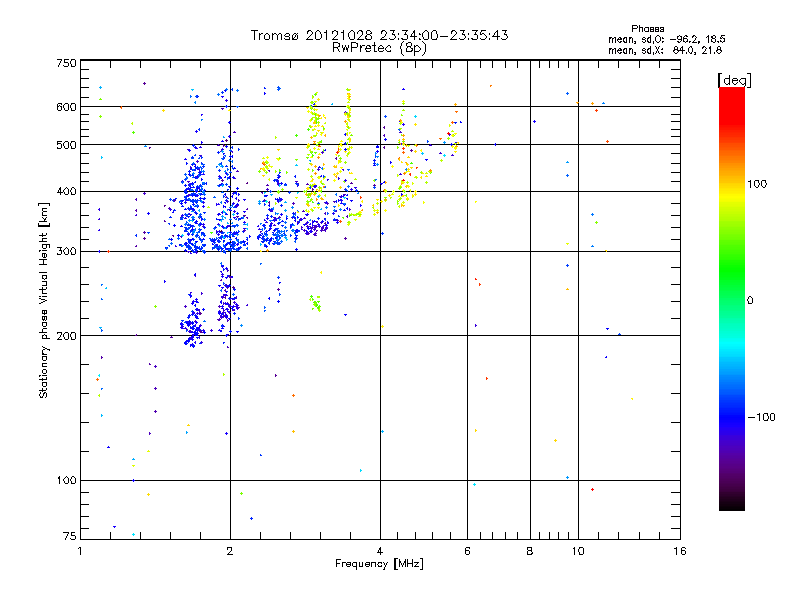Select the "mean, sd,O: -96.2, 18.5" statistics line
The image size is (800, 600).
(666, 39)
